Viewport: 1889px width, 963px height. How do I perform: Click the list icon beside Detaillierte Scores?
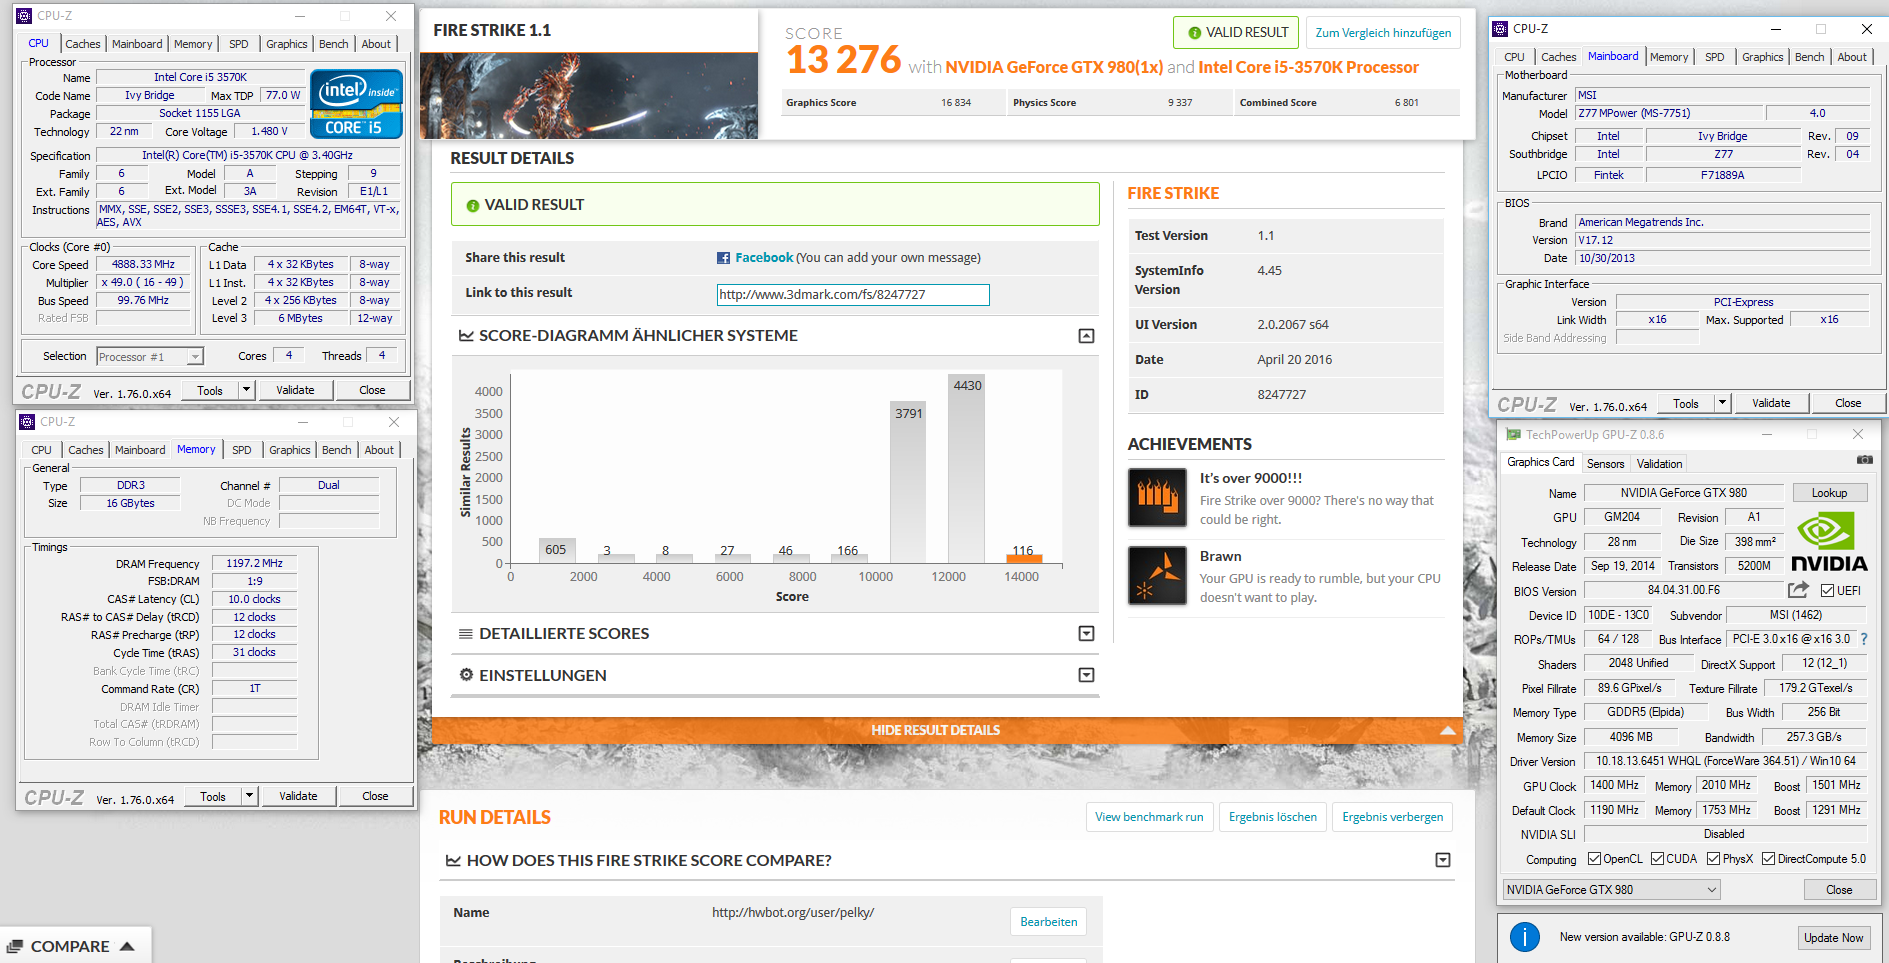[x=466, y=634]
